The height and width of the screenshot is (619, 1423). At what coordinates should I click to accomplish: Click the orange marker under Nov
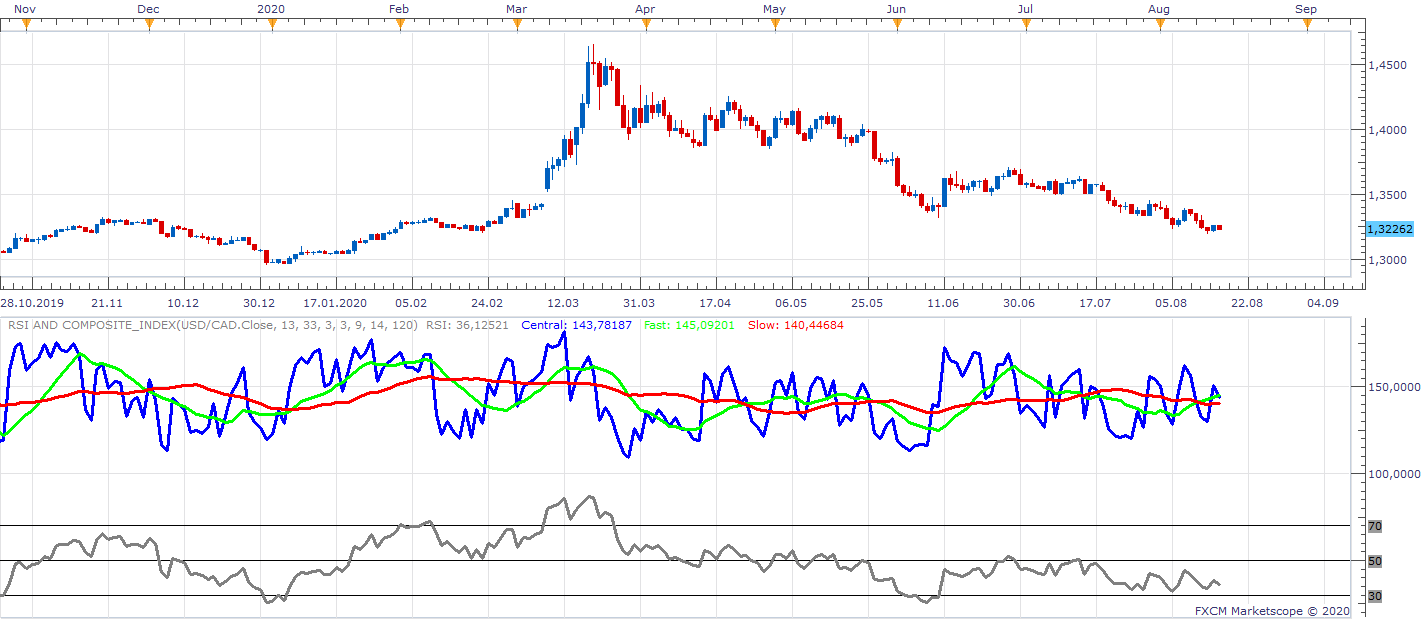tap(25, 23)
